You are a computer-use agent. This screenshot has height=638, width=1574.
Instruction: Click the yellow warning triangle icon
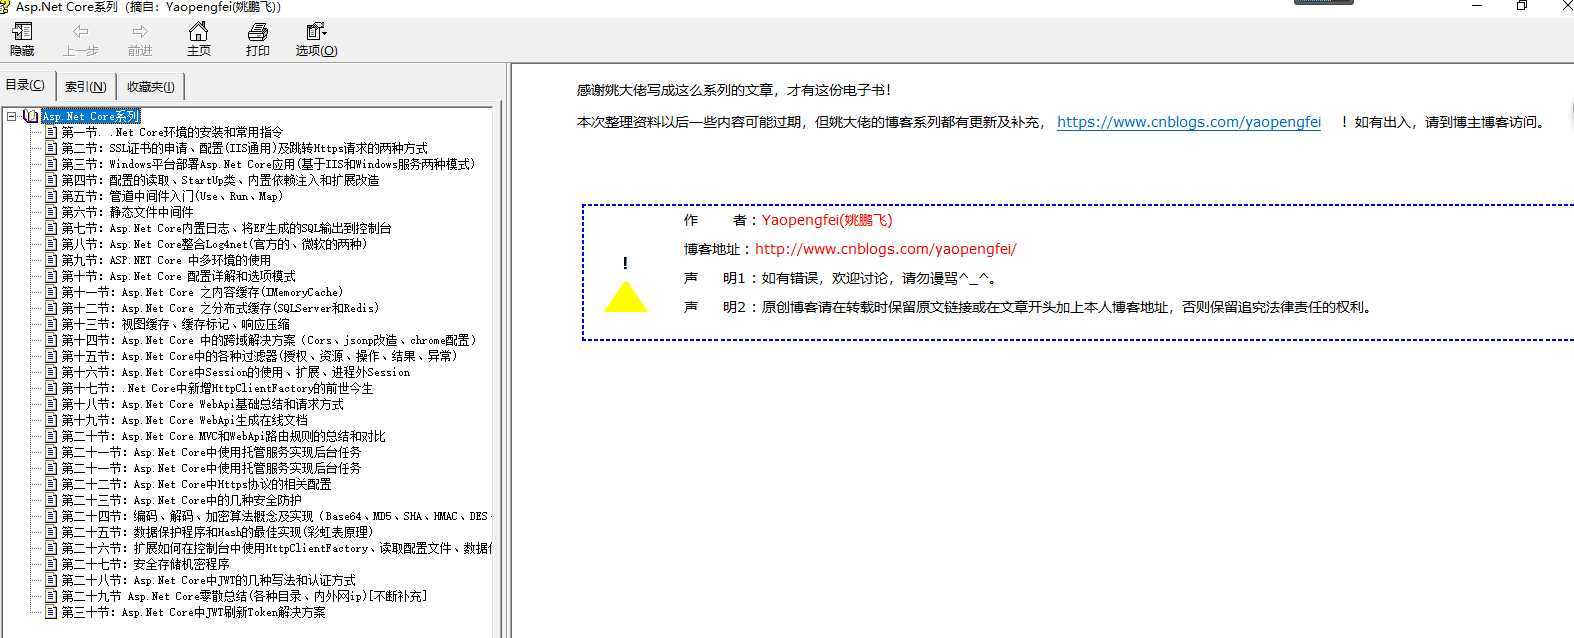(626, 296)
